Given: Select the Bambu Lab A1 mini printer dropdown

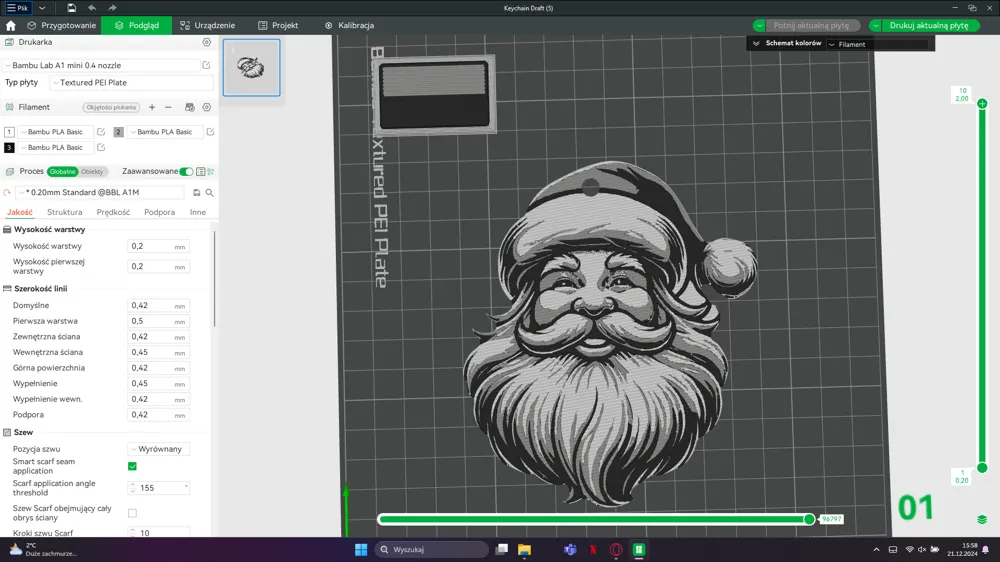Looking at the screenshot, I should tap(102, 65).
